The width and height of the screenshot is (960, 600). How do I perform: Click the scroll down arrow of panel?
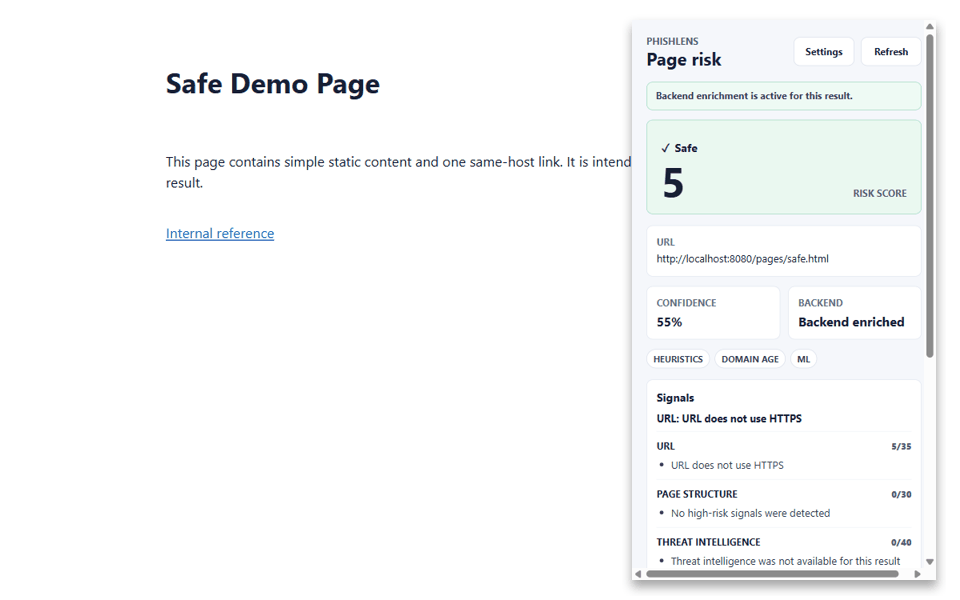tap(929, 561)
